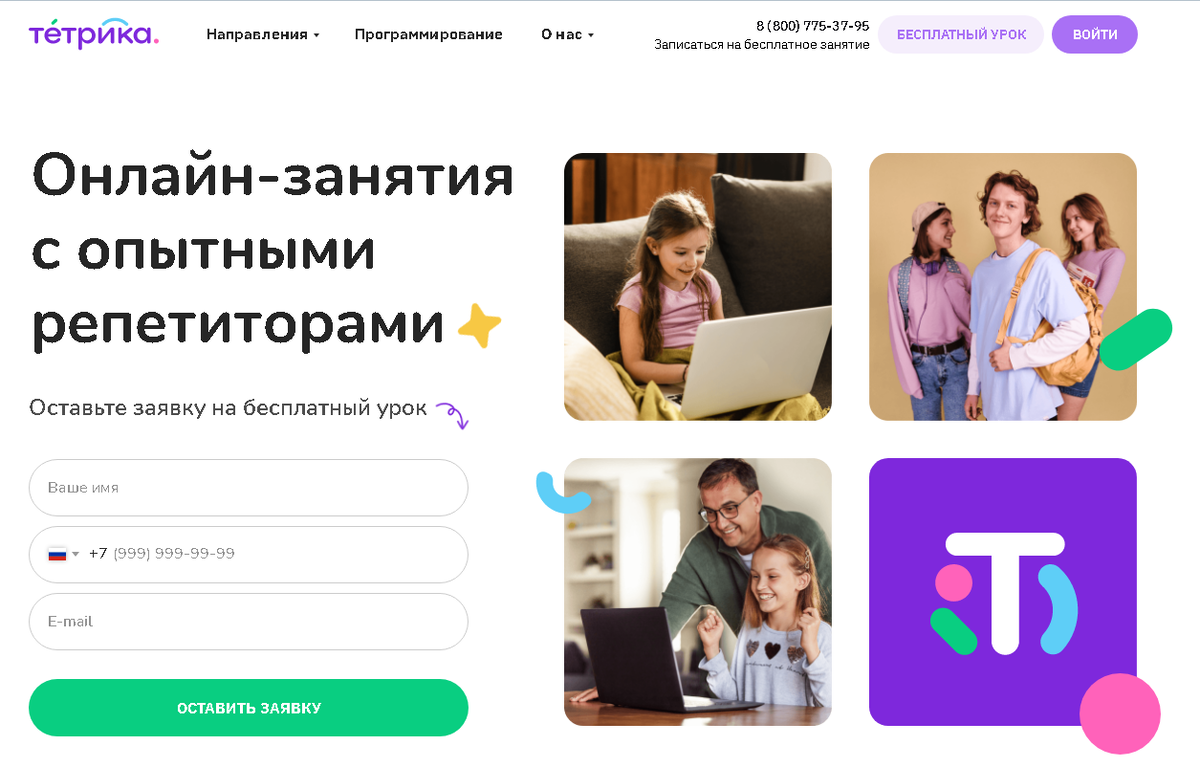The height and width of the screenshot is (767, 1200).
Task: Click the white T logo on purple tile
Action: click(x=1003, y=593)
